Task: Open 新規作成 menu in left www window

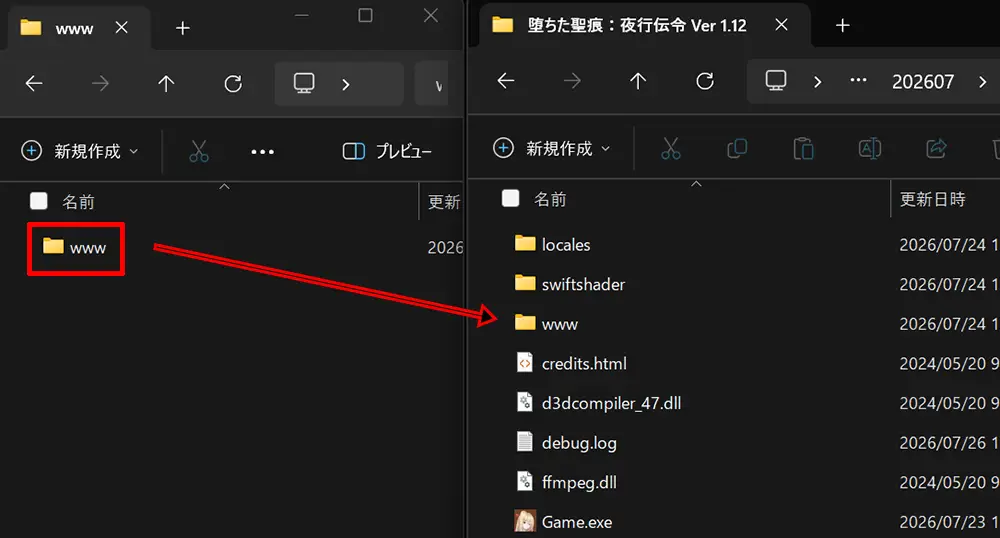Action: 80,151
